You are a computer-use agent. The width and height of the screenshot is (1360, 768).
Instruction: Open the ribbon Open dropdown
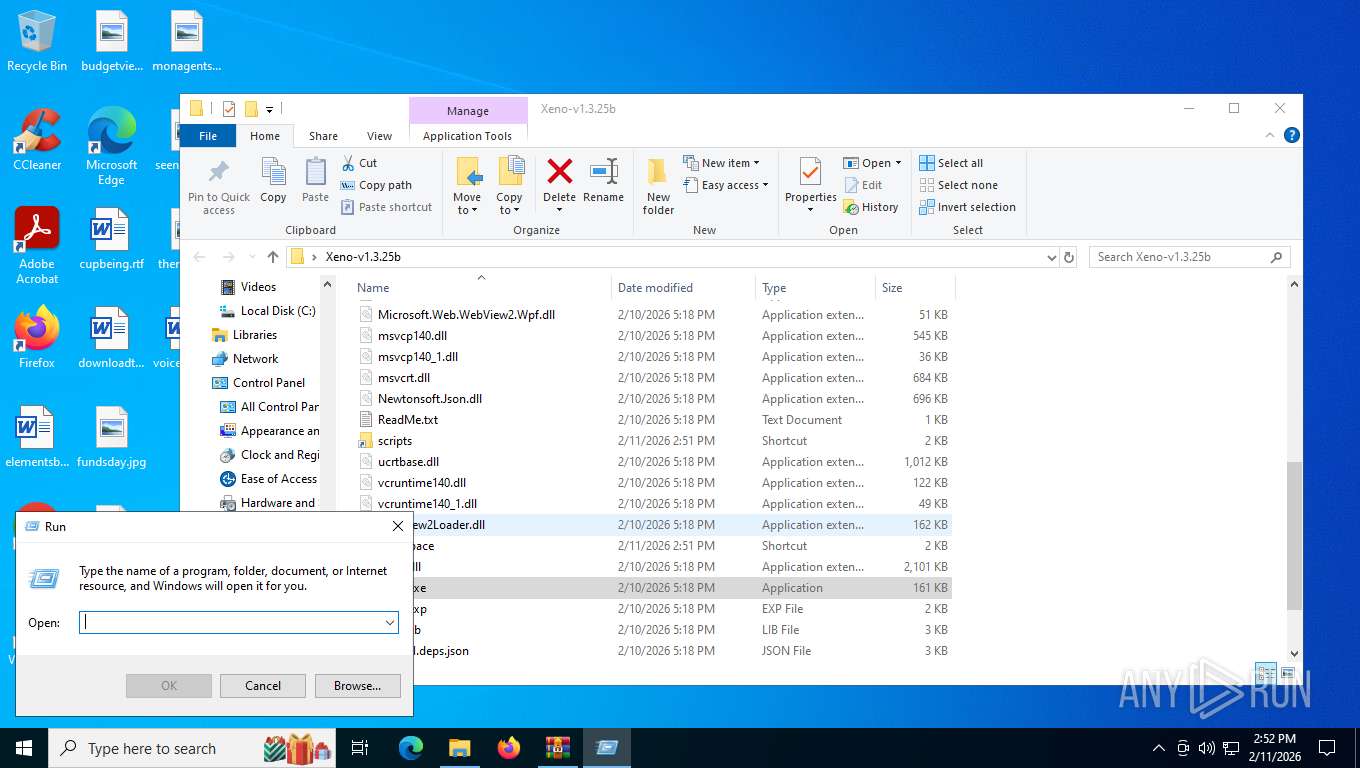[x=872, y=163]
